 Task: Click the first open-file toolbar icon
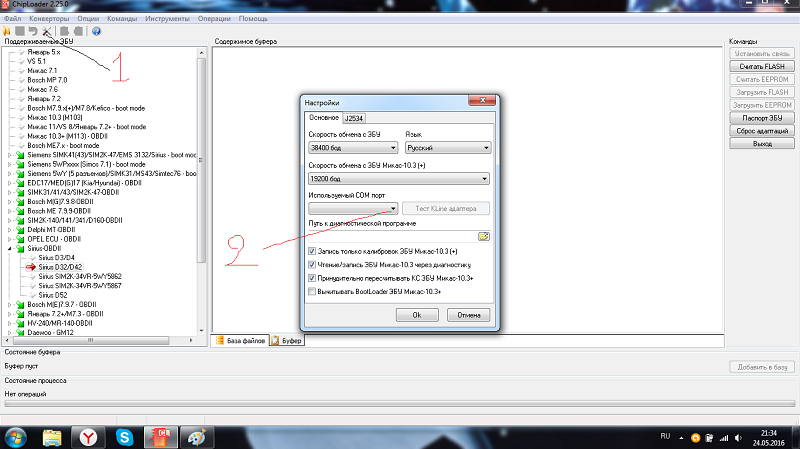pos(7,31)
